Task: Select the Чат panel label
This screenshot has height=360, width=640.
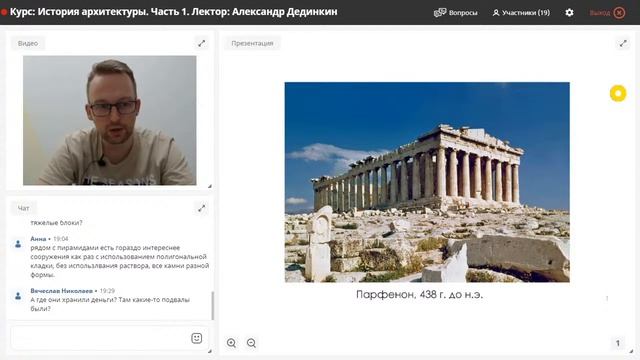Action: click(x=23, y=208)
